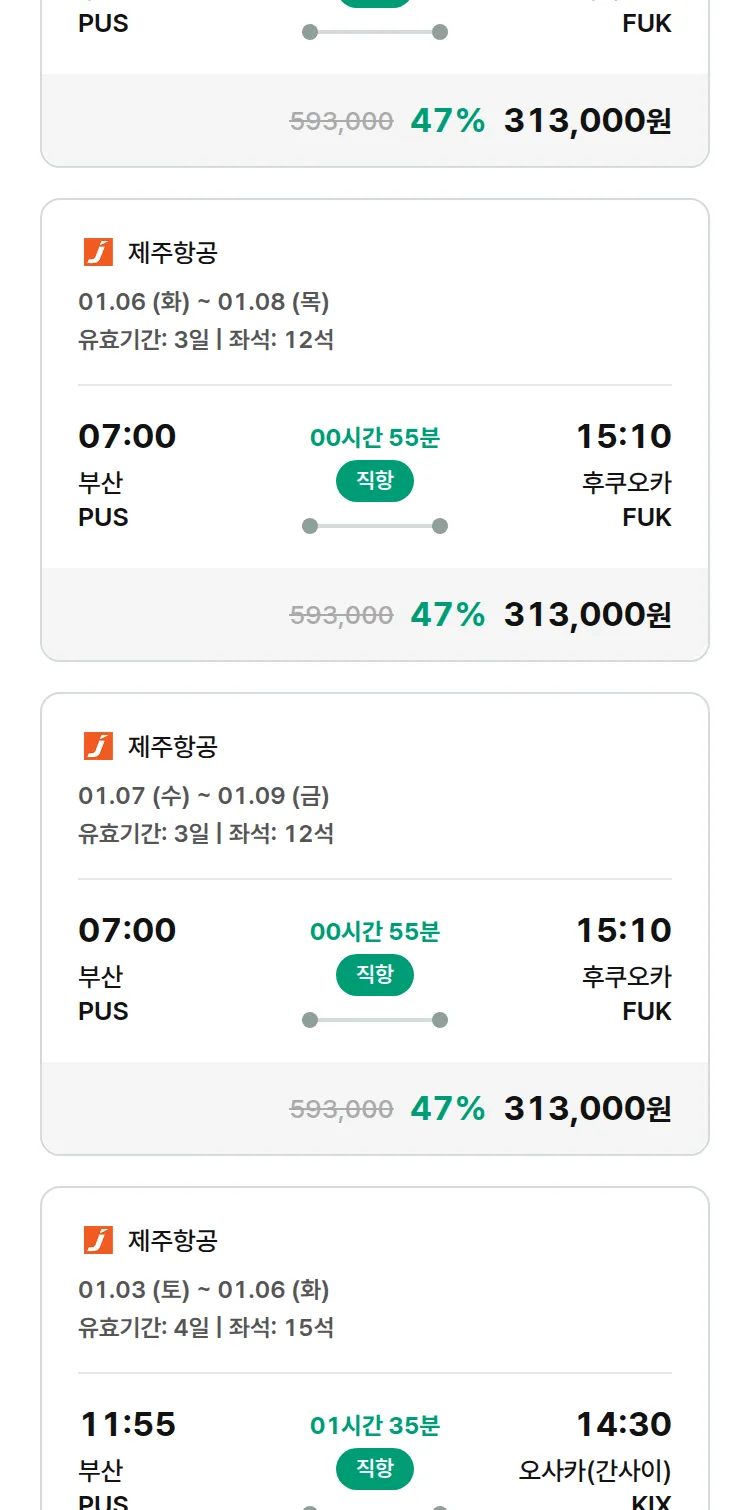Click the 유효기간: 4일 | 좌석: 15석 info
The width and height of the screenshot is (750, 1510).
tap(206, 1328)
